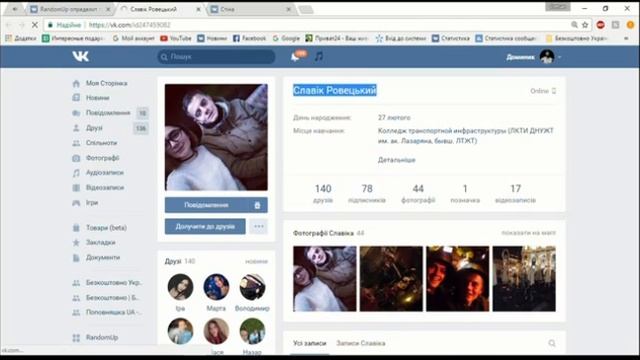Open the three-dots more actions button
The width and height of the screenshot is (640, 360).
tap(259, 226)
